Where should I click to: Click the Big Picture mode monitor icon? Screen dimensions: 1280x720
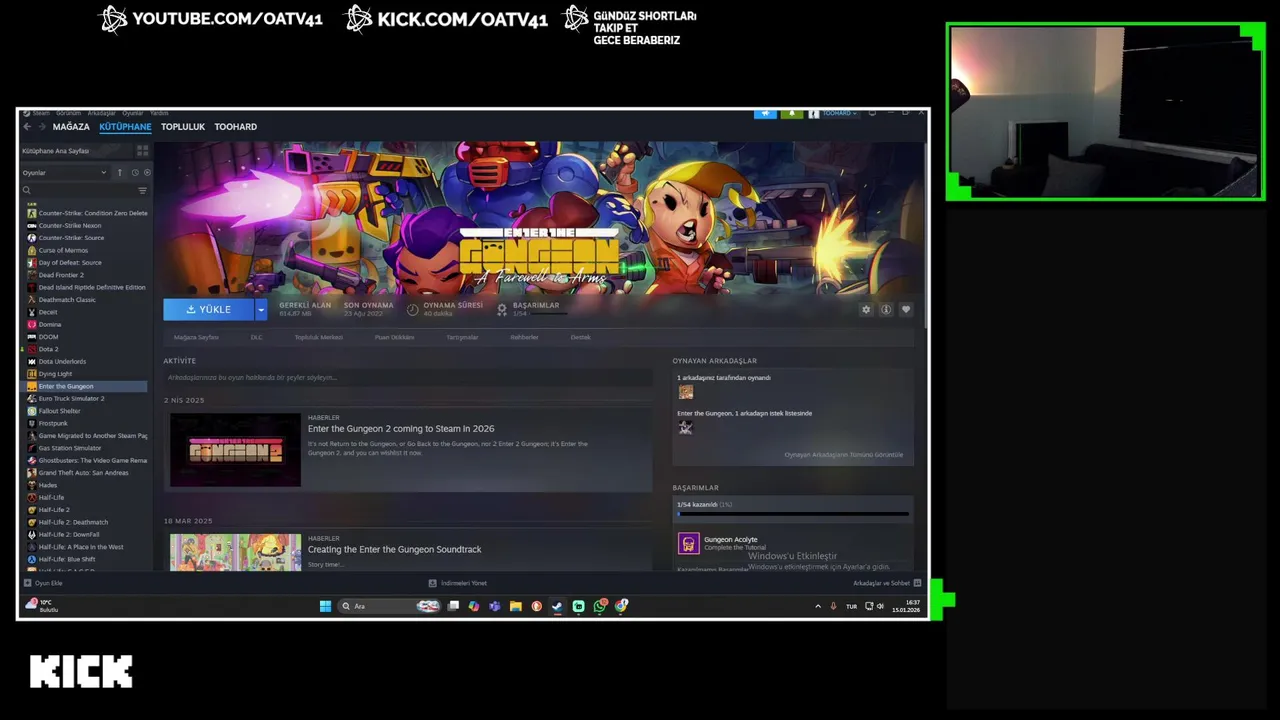click(872, 113)
